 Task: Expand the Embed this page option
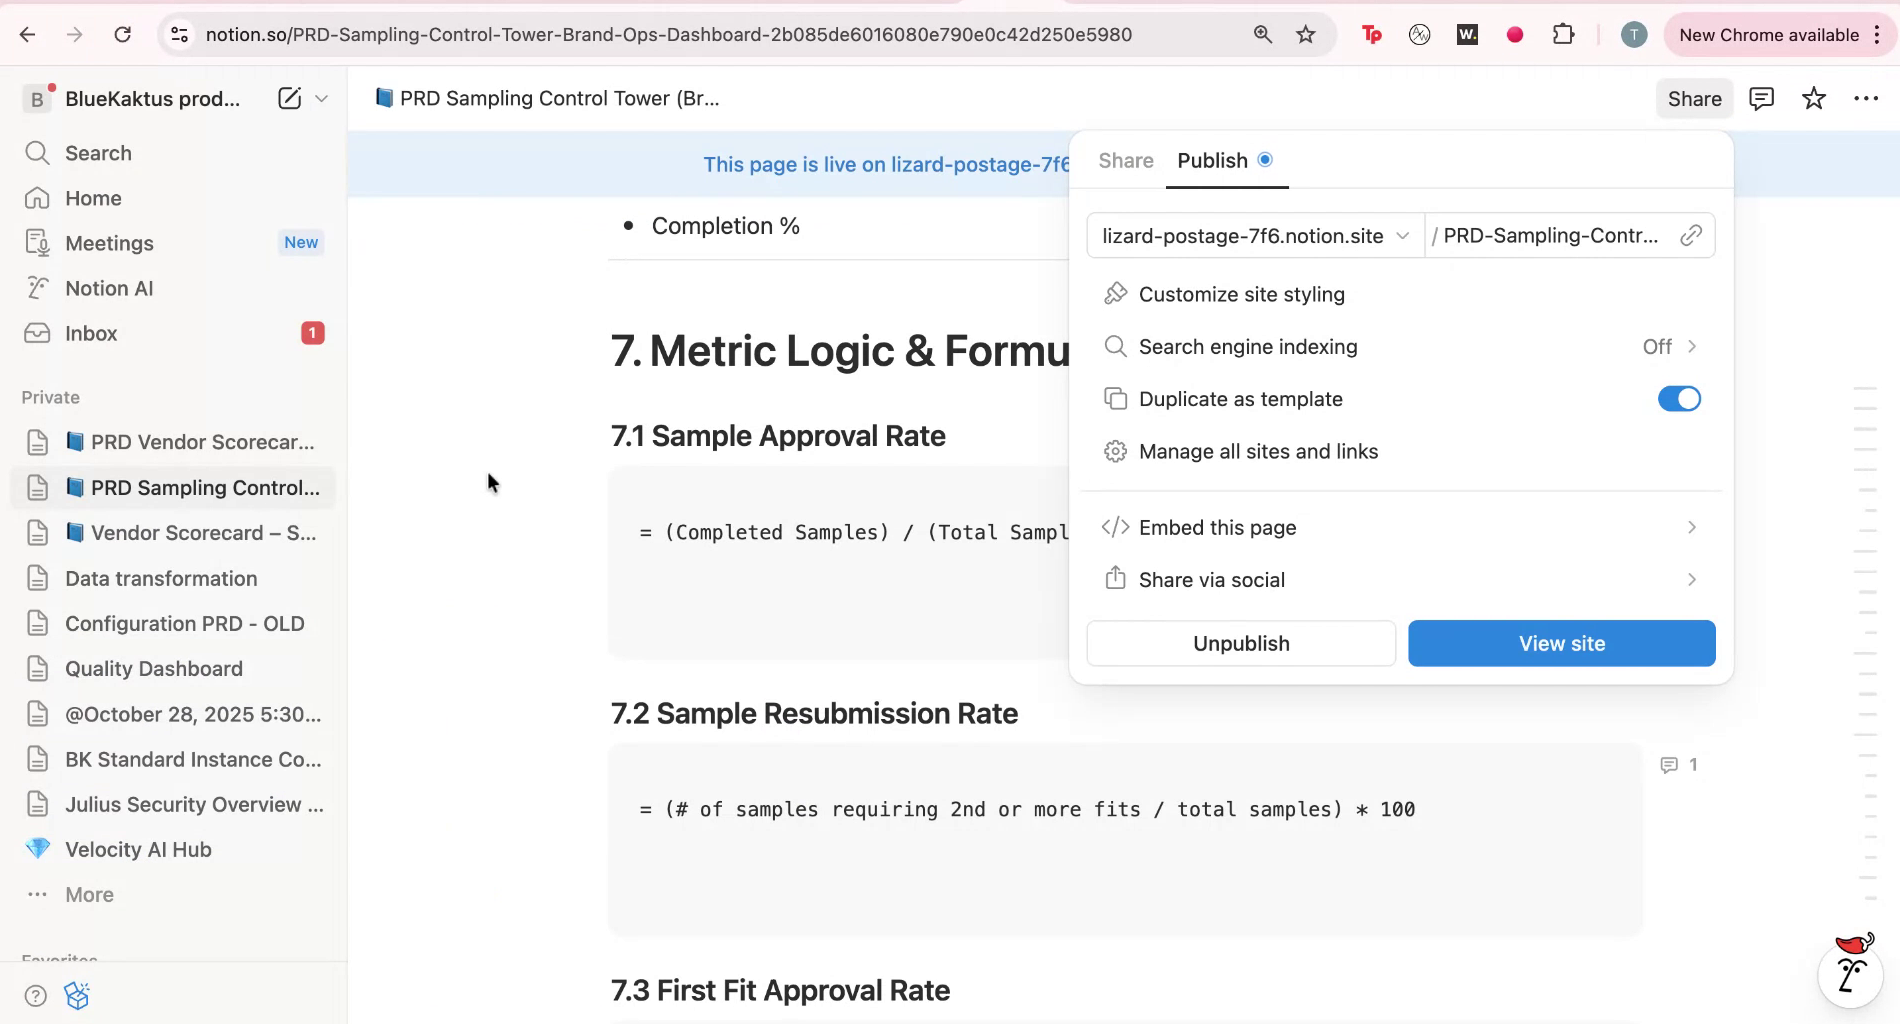click(x=1217, y=527)
